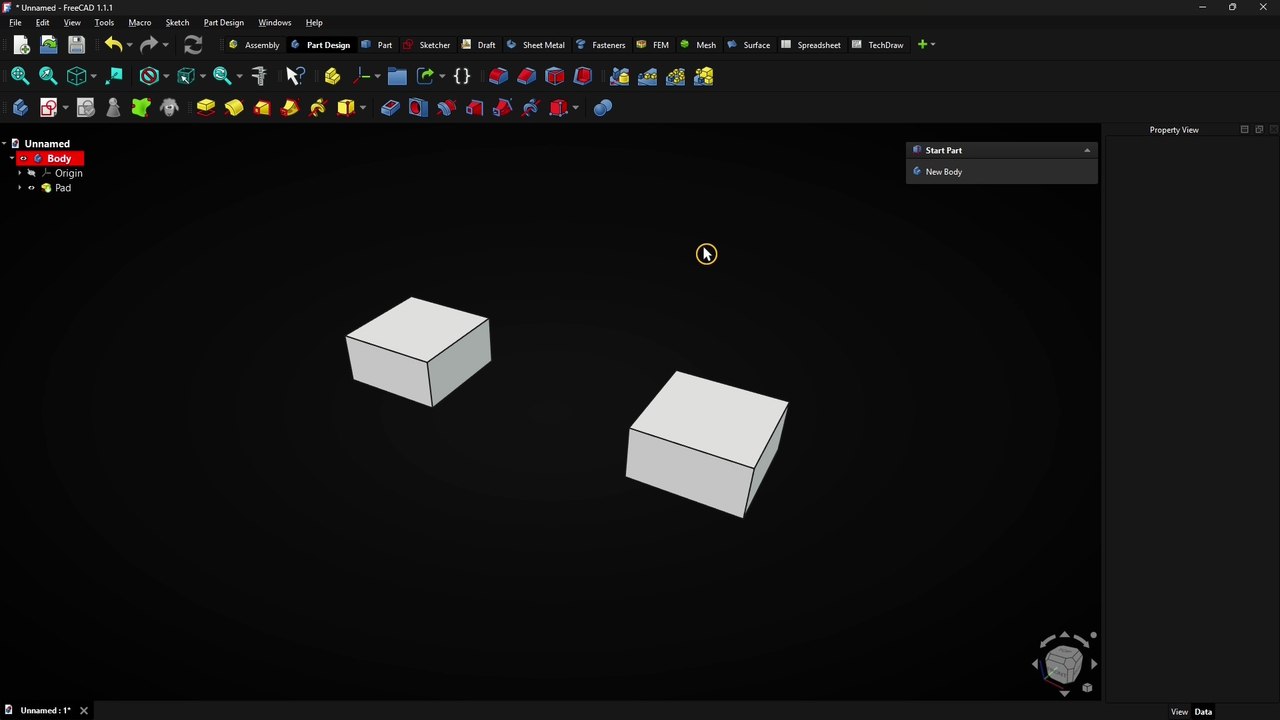This screenshot has width=1280, height=720.
Task: Expand the Pad tree node
Action: pyautogui.click(x=19, y=188)
